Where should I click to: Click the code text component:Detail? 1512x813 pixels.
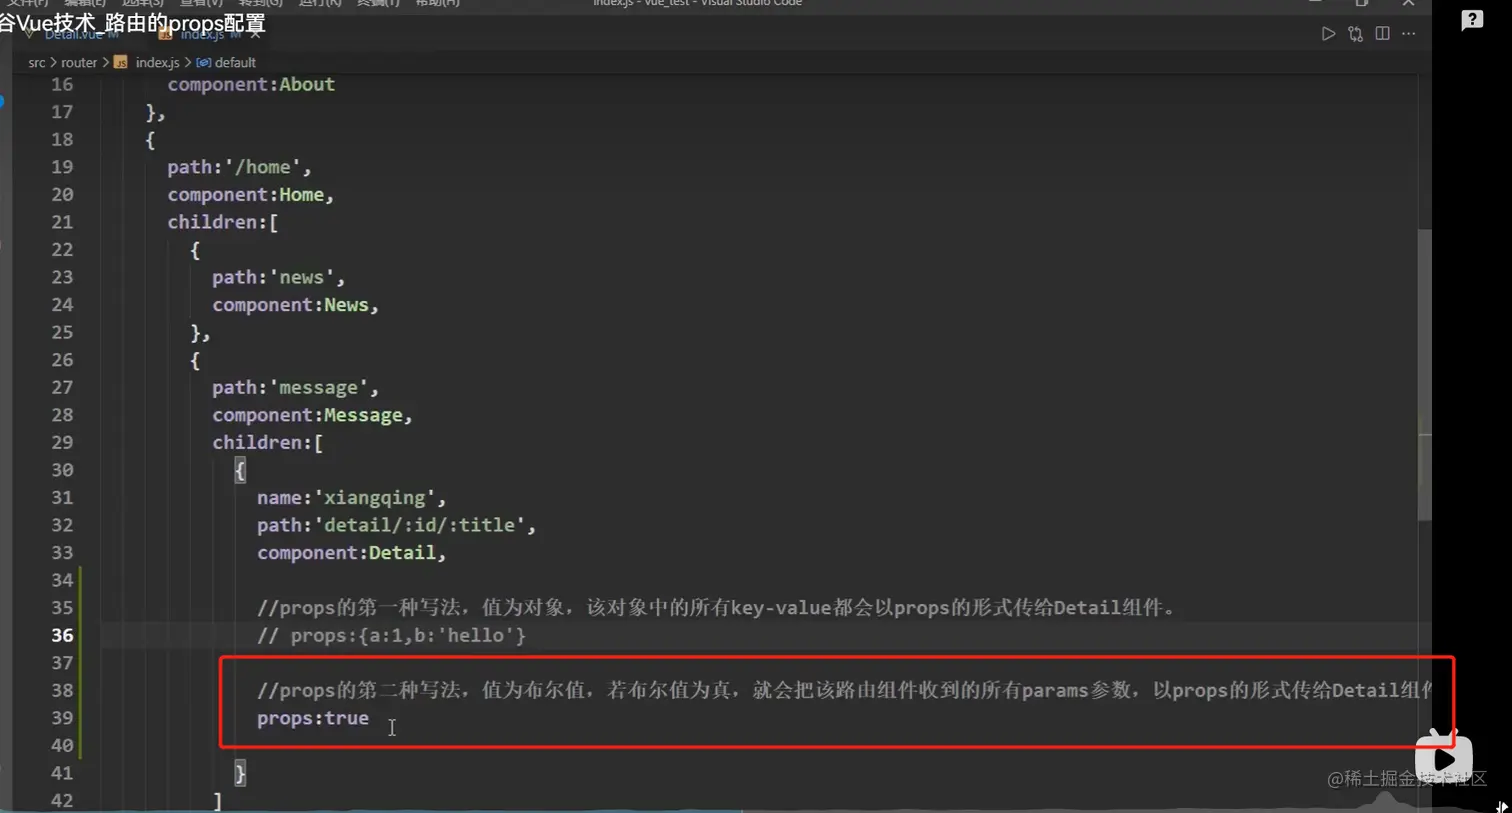click(351, 552)
